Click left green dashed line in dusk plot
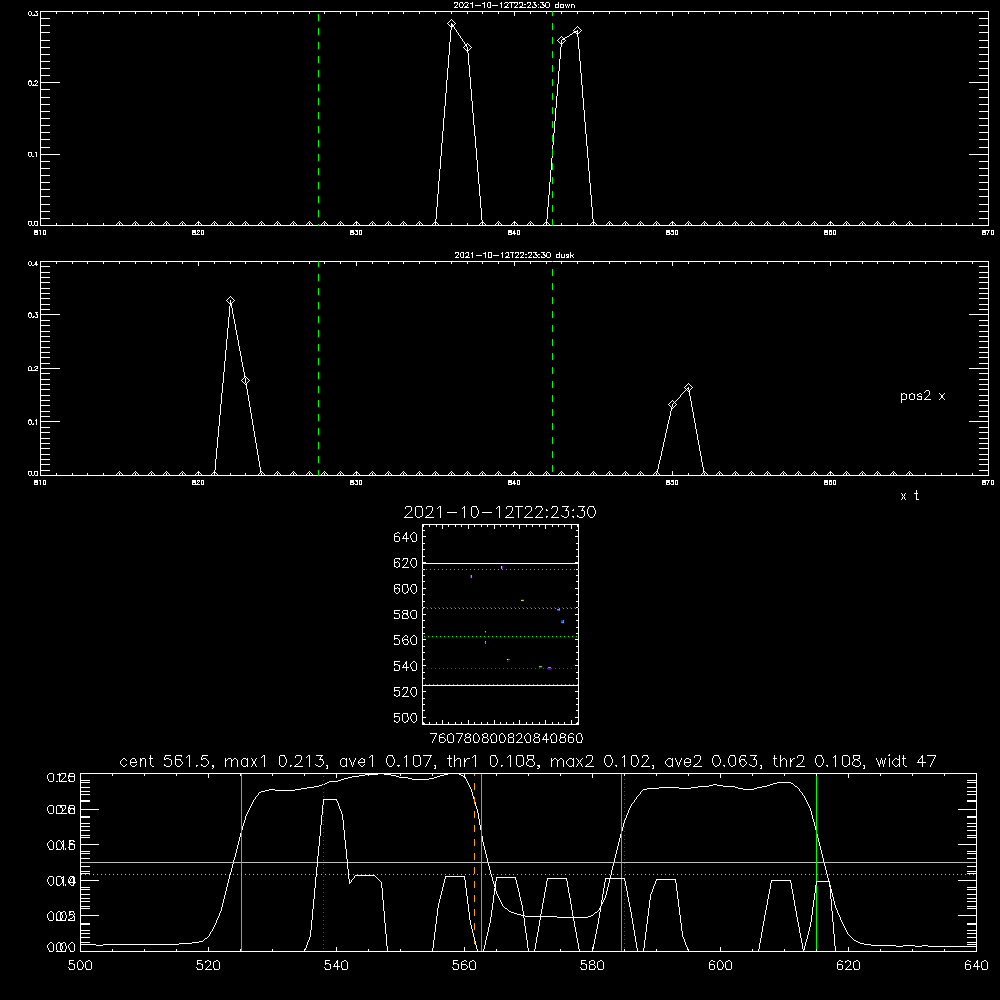The image size is (1000, 1000). (x=318, y=368)
